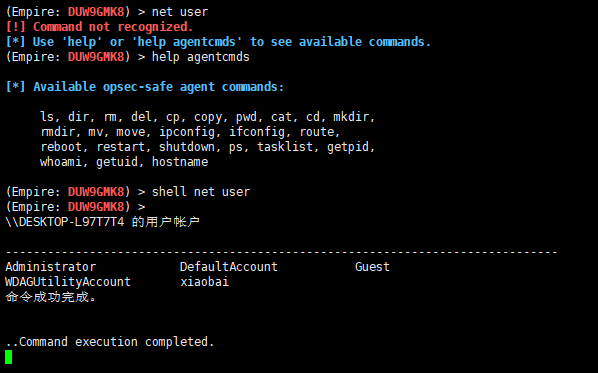Click the red agent name DUW9GMK8 on first line
Image resolution: width=598 pixels, height=373 pixels.
(96, 12)
